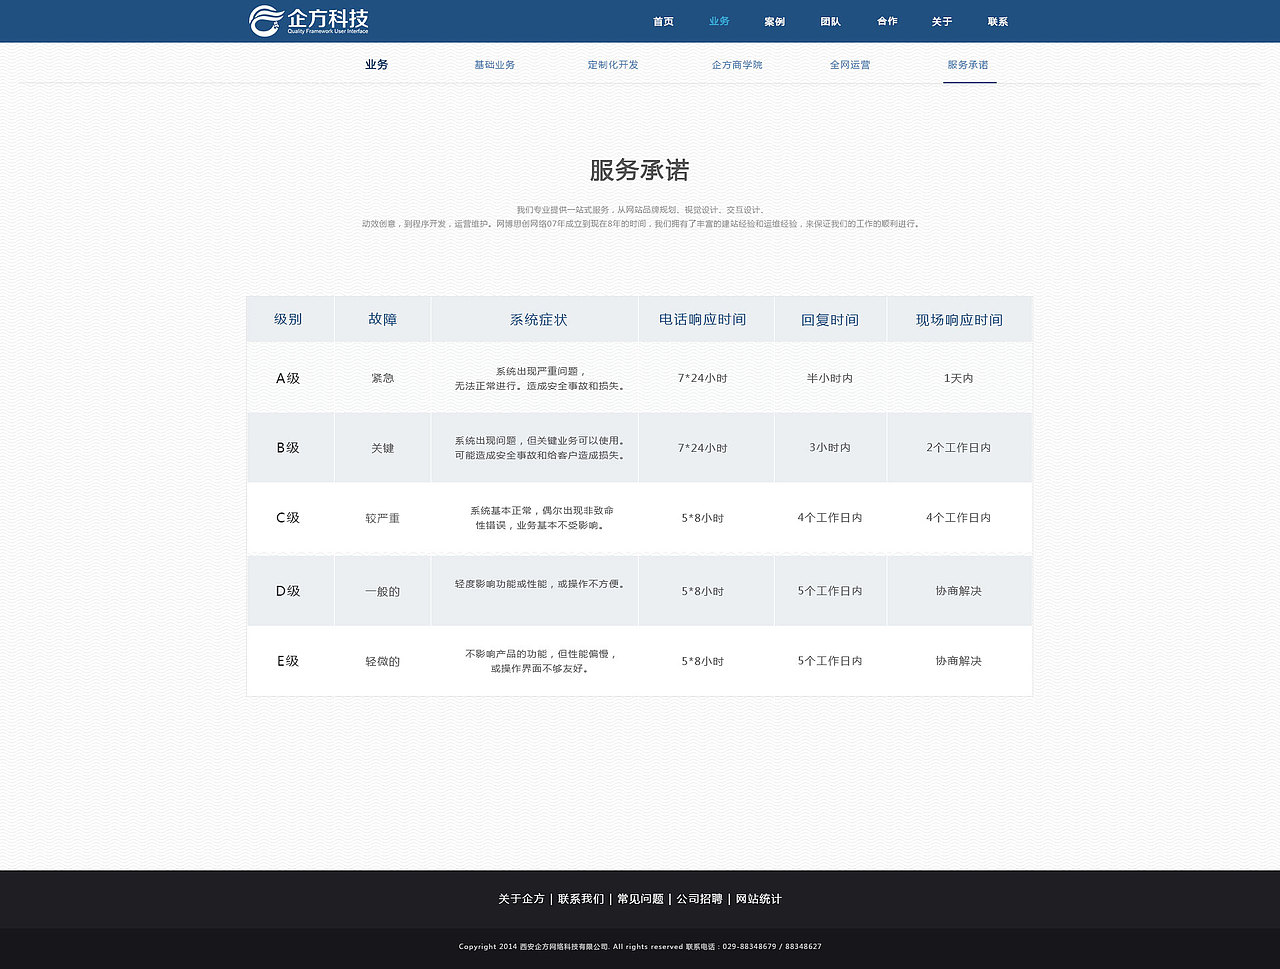This screenshot has width=1280, height=969.
Task: Click the copyright line with phone number
Action: click(640, 946)
